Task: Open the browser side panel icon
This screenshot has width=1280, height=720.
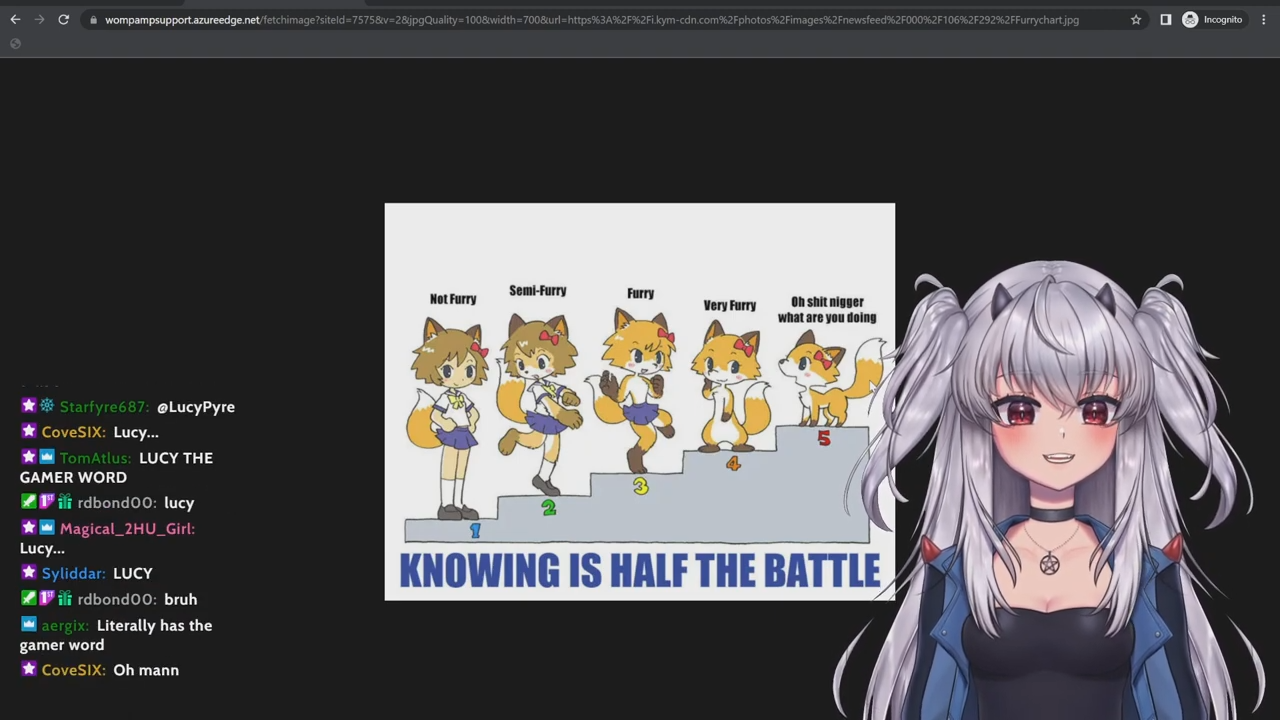Action: [x=1165, y=19]
